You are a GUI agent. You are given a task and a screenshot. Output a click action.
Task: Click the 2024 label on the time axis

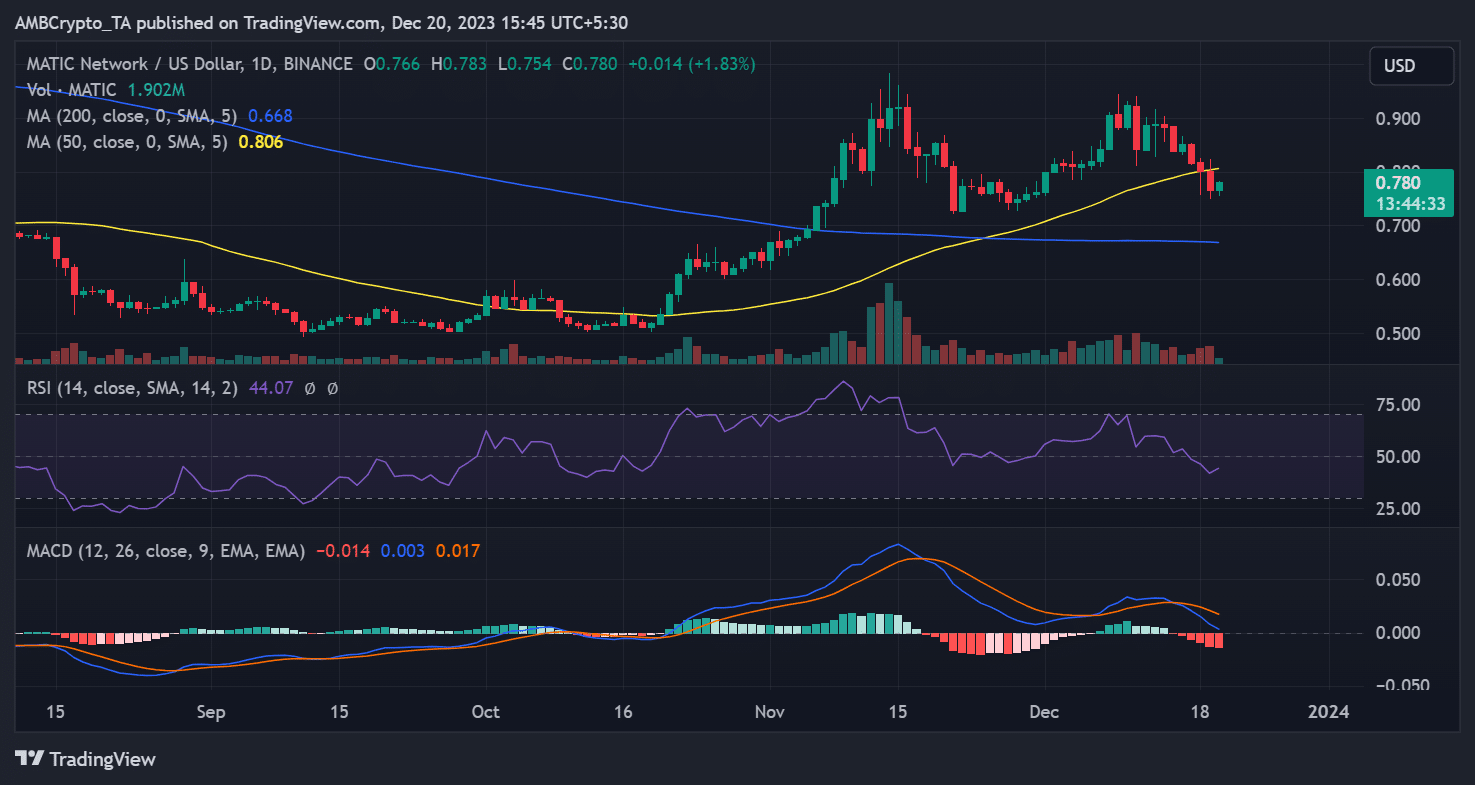pos(1329,713)
